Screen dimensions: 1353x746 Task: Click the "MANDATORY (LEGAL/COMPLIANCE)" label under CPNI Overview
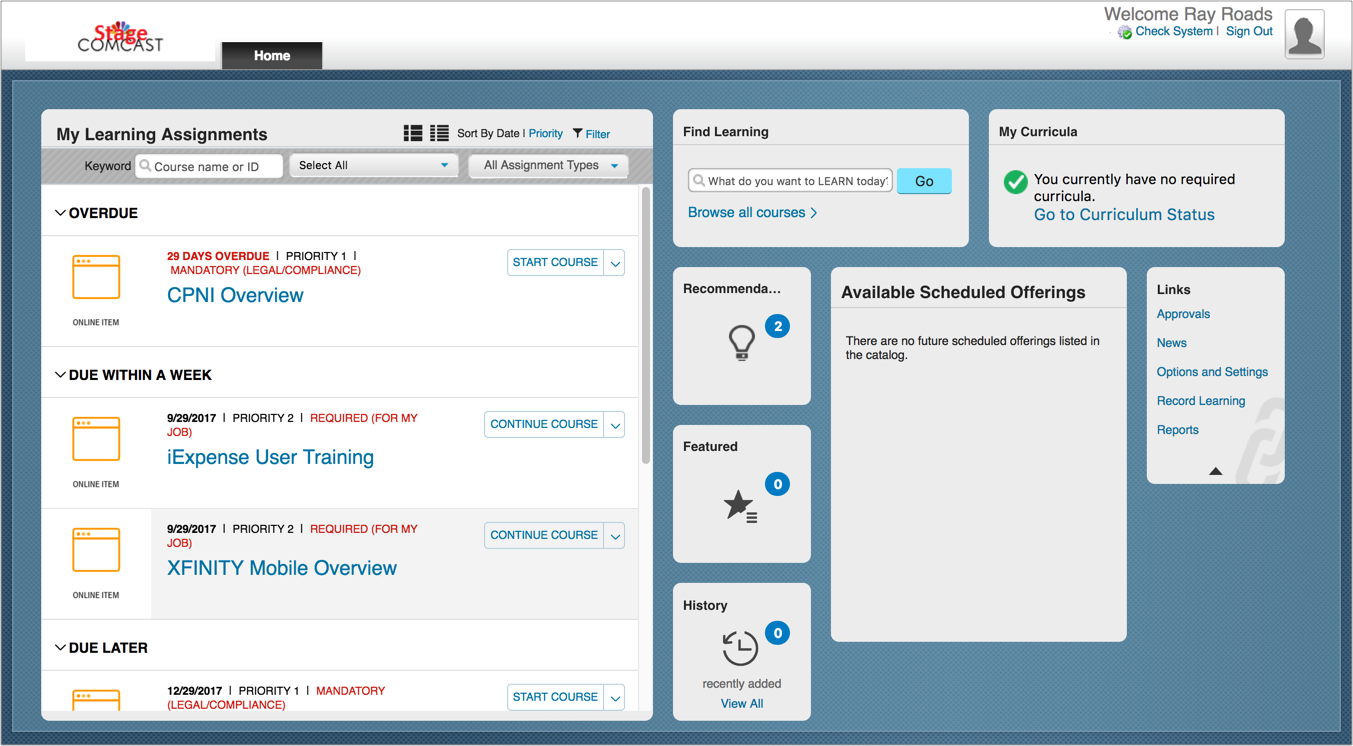[266, 271]
